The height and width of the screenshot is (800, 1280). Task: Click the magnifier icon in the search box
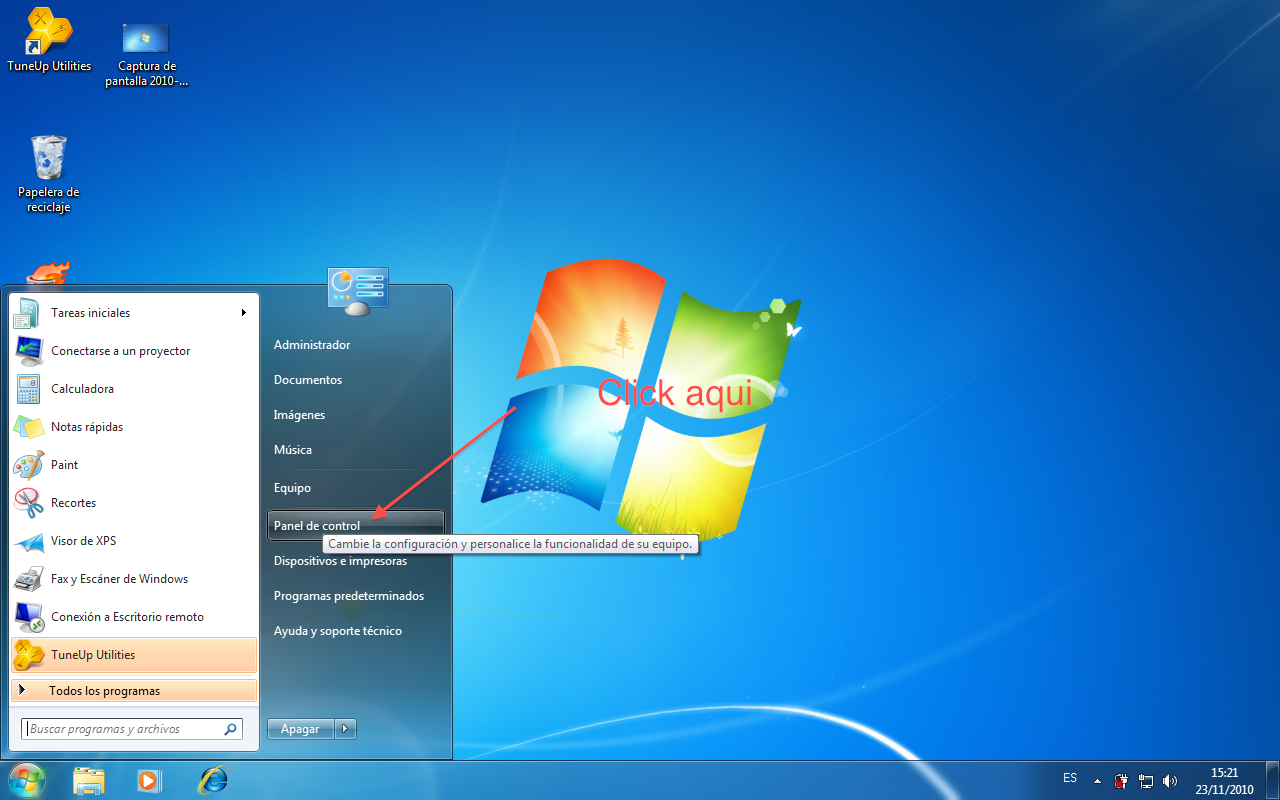(x=231, y=729)
